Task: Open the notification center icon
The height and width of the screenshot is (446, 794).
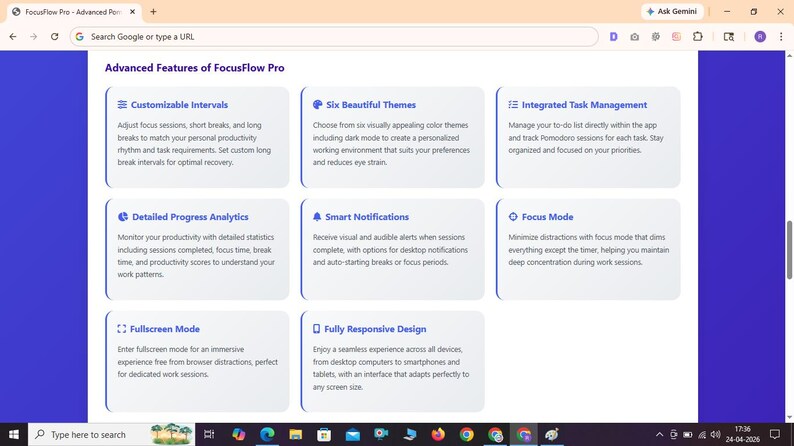Action: tap(775, 434)
